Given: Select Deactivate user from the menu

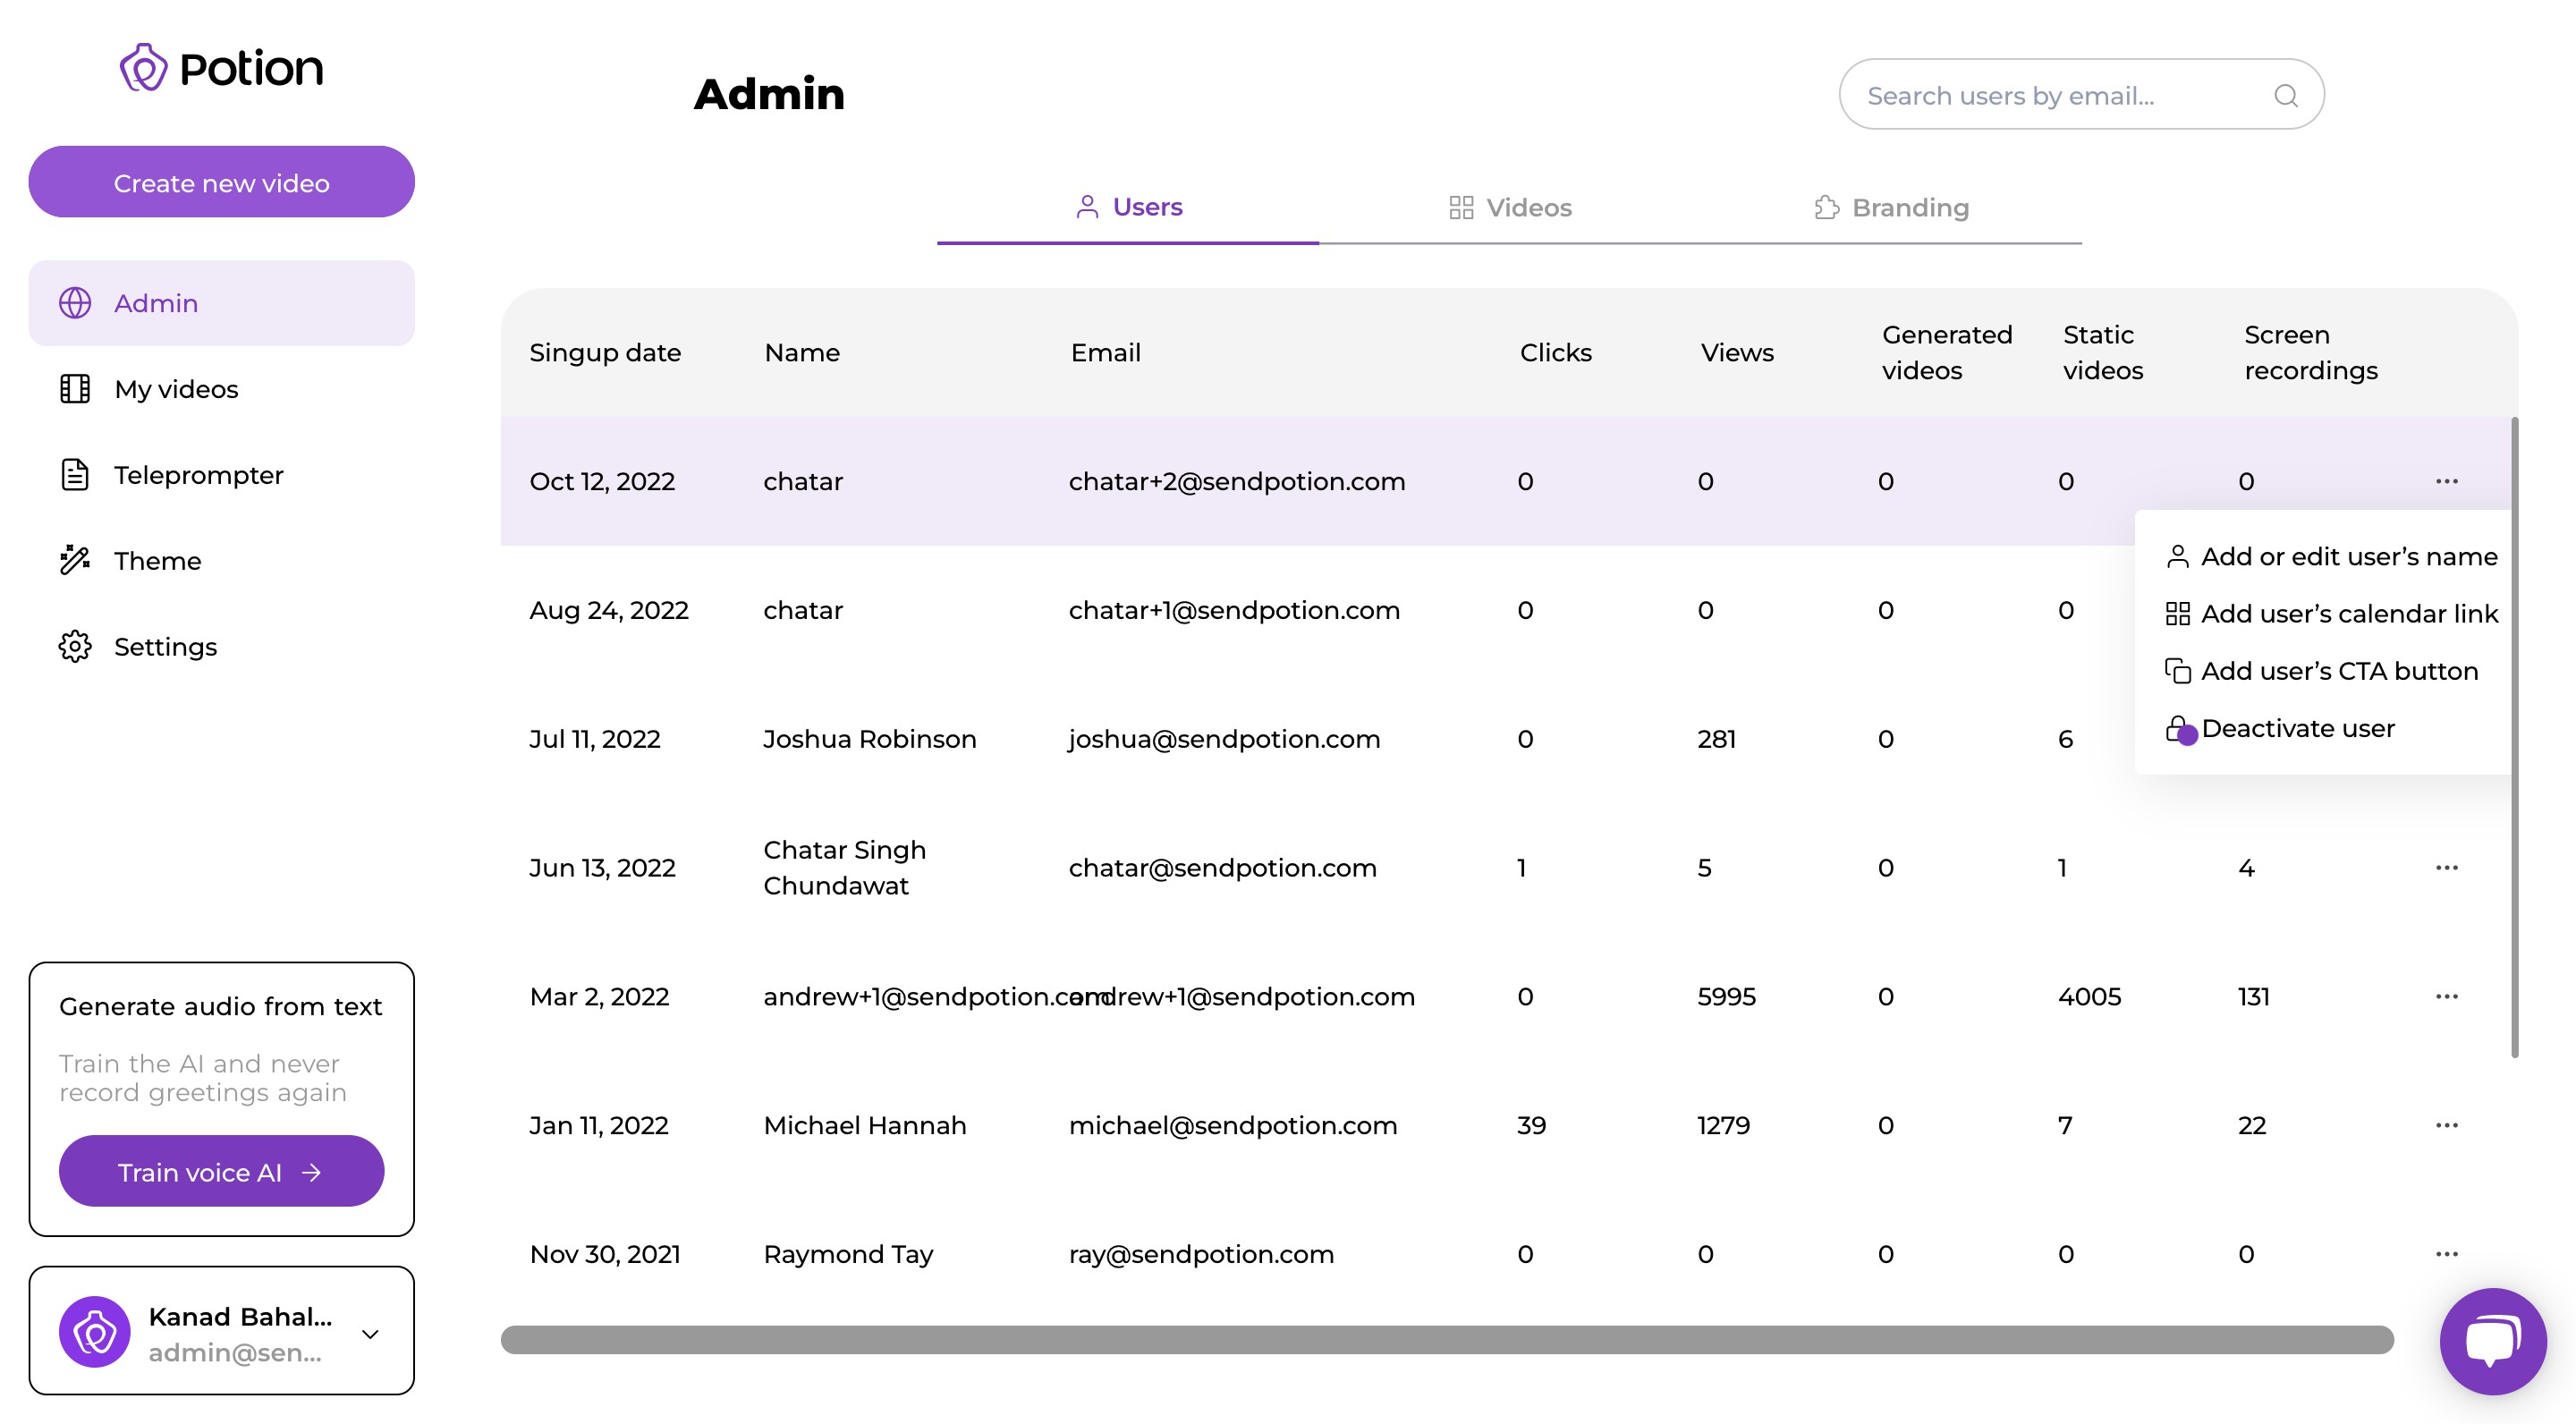Looking at the screenshot, I should (x=2280, y=728).
